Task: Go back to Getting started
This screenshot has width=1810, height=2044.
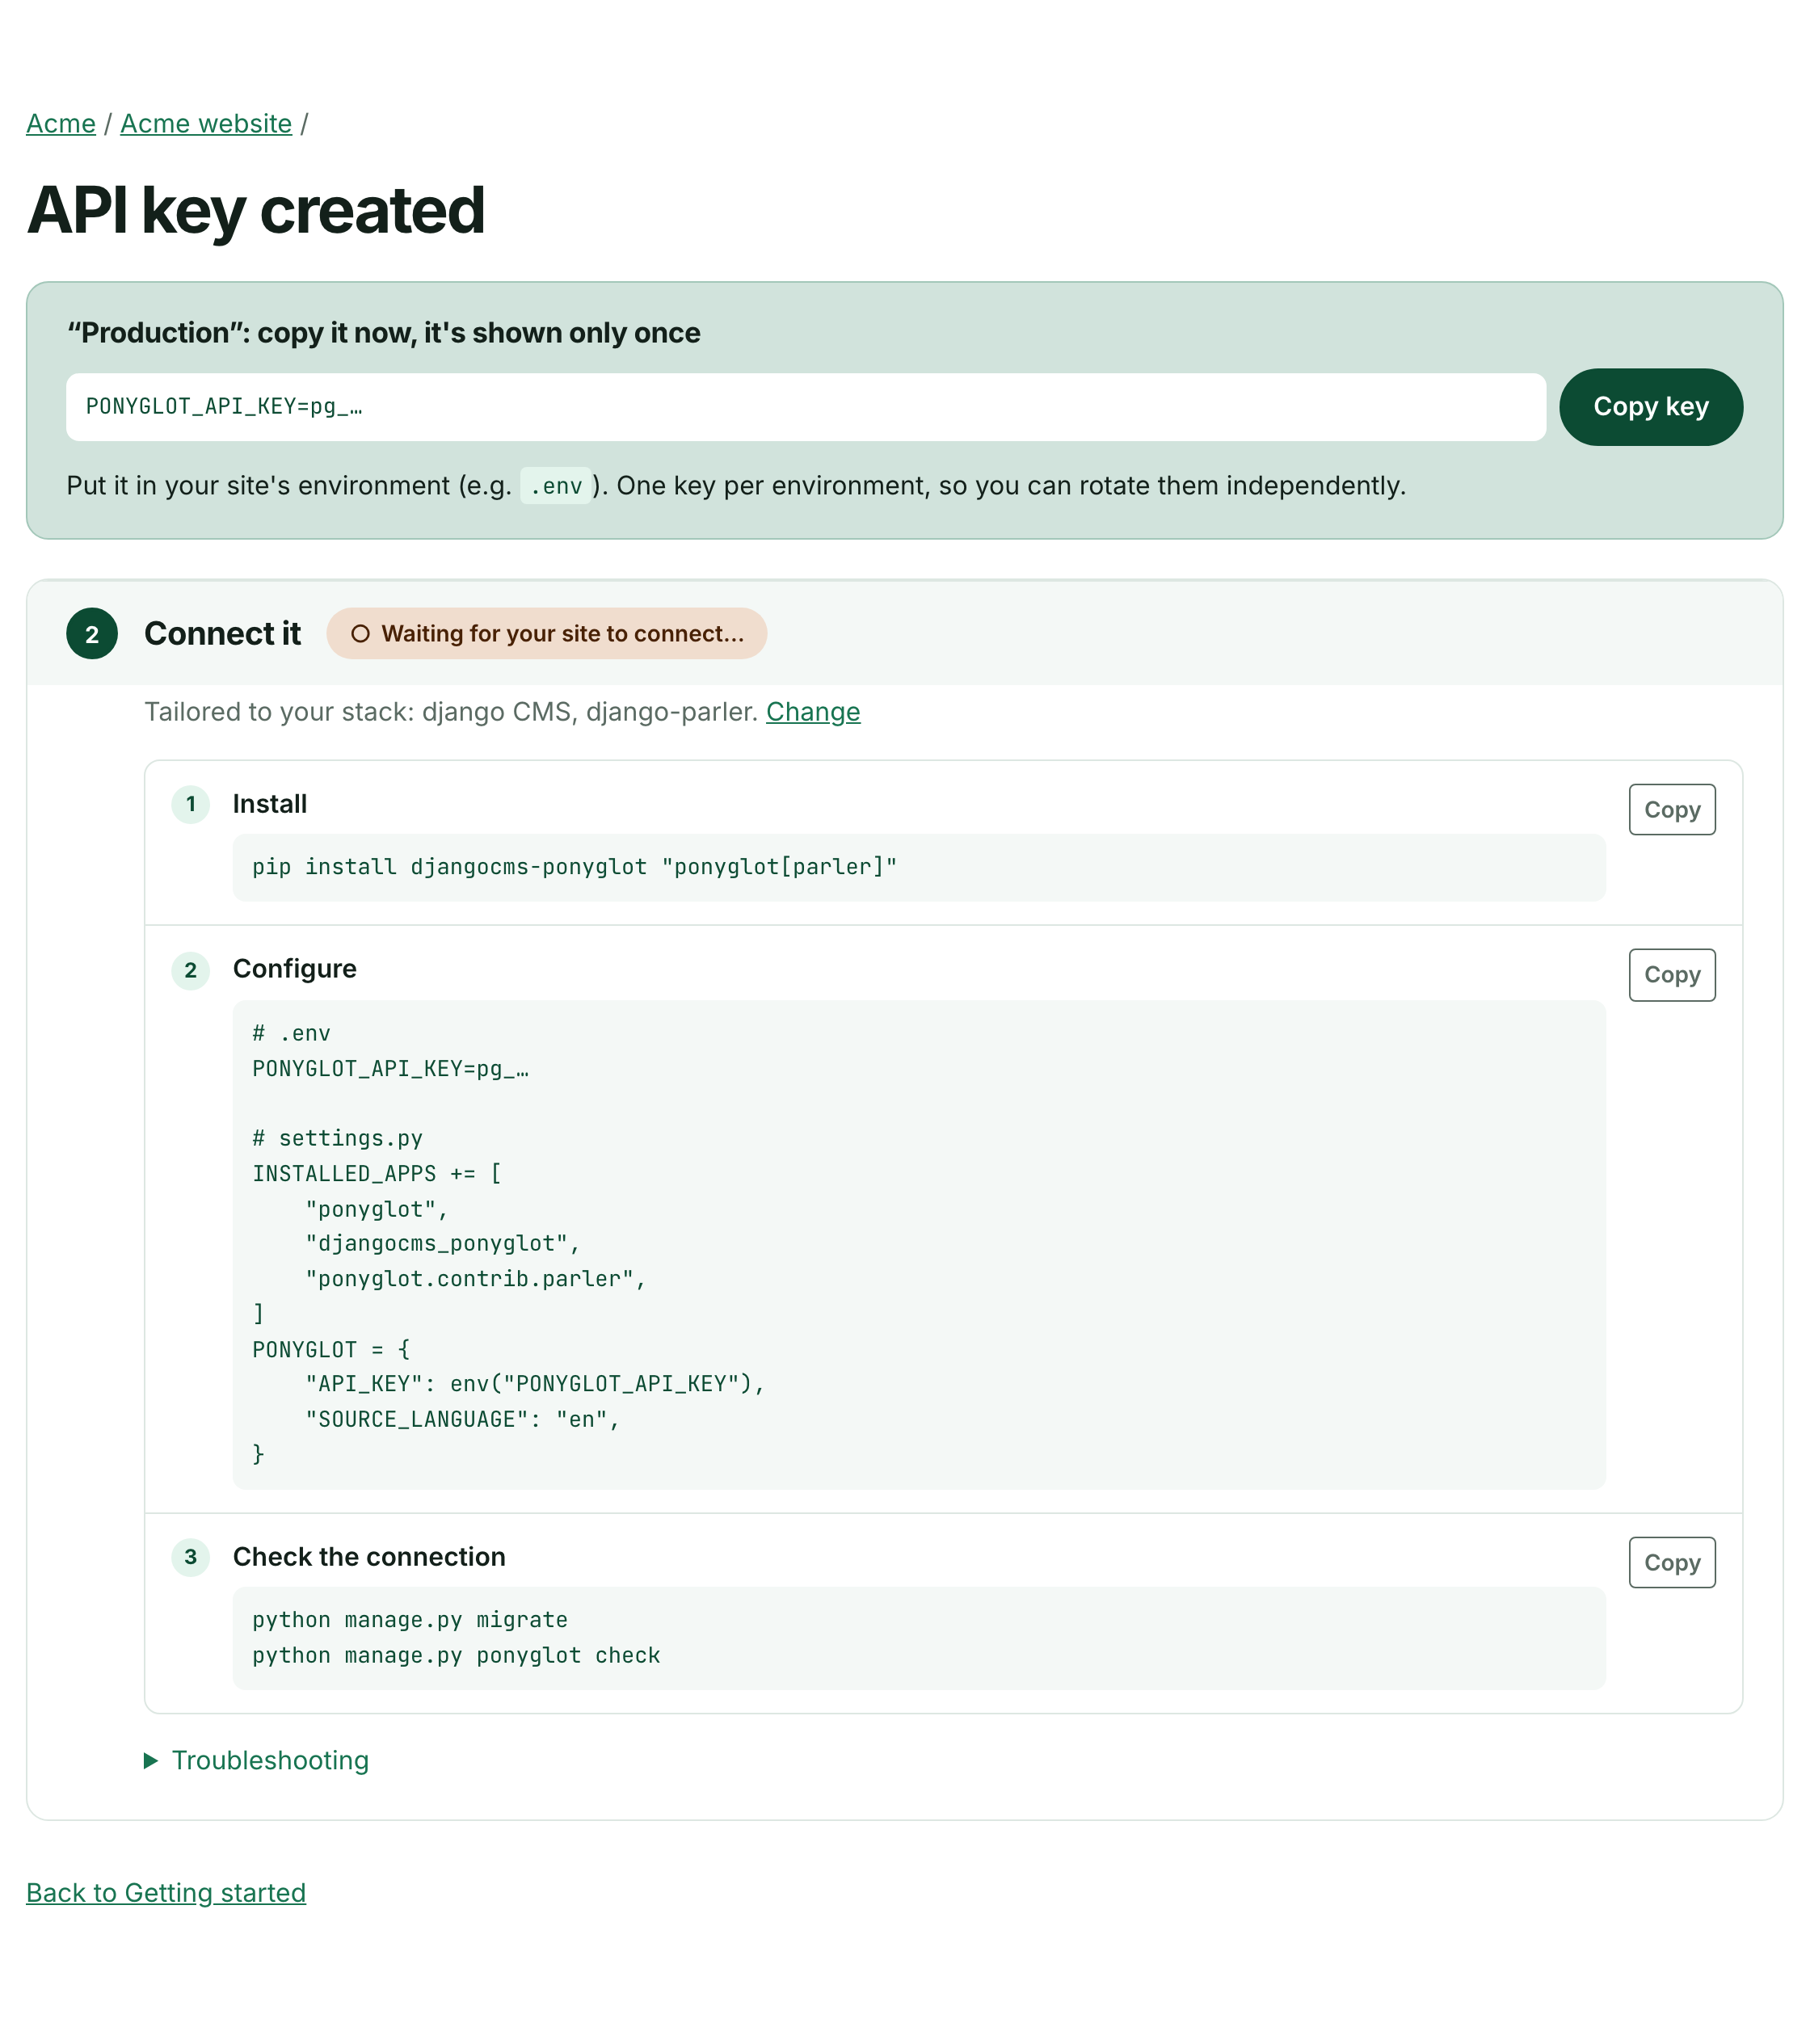Action: [166, 1893]
